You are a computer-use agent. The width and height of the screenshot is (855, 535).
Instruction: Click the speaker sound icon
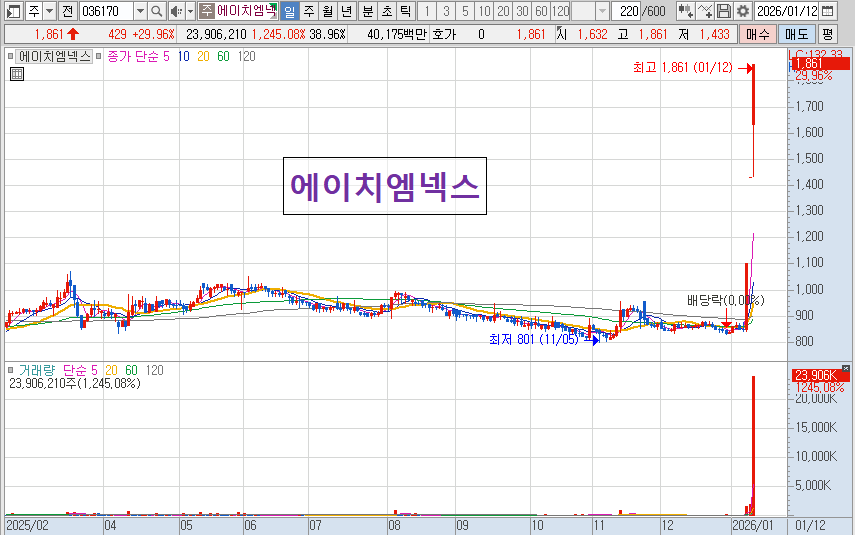coord(176,11)
